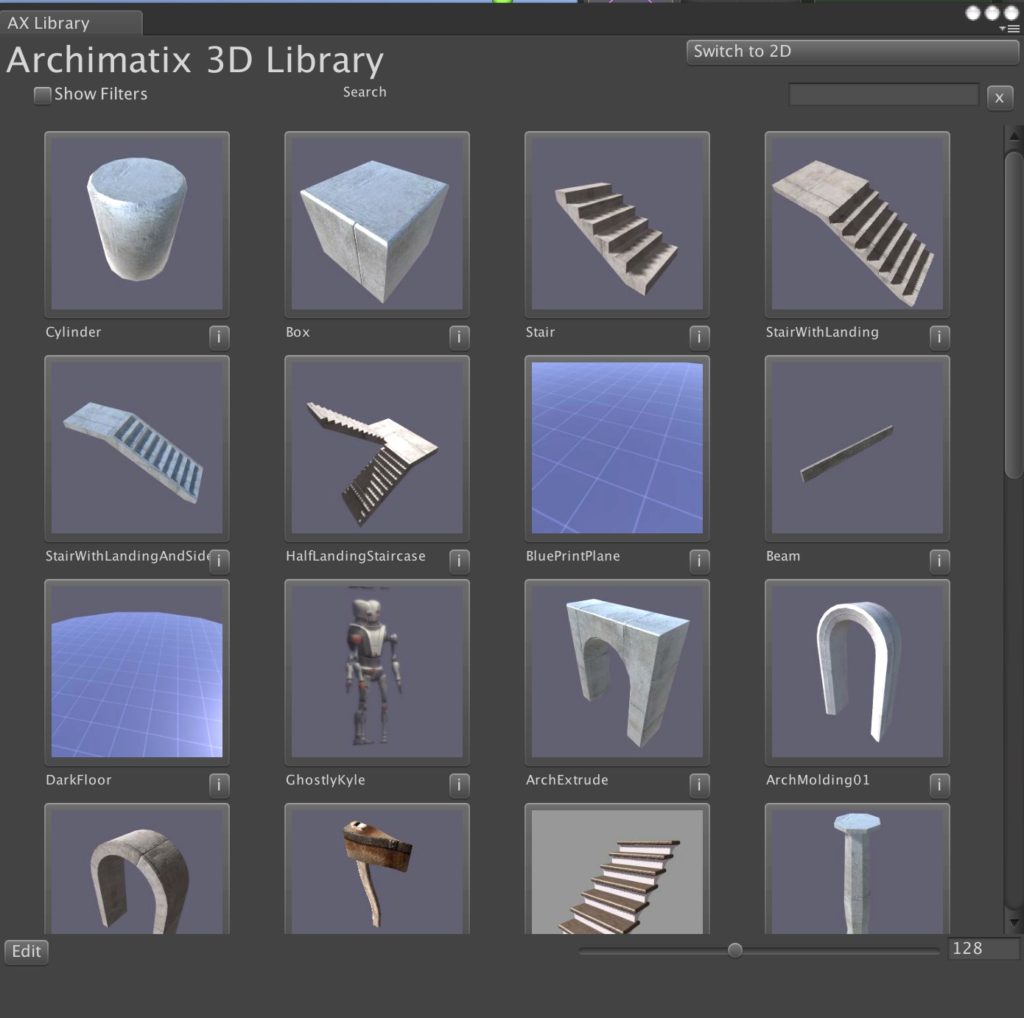Open the panel options menu icon

(1013, 29)
